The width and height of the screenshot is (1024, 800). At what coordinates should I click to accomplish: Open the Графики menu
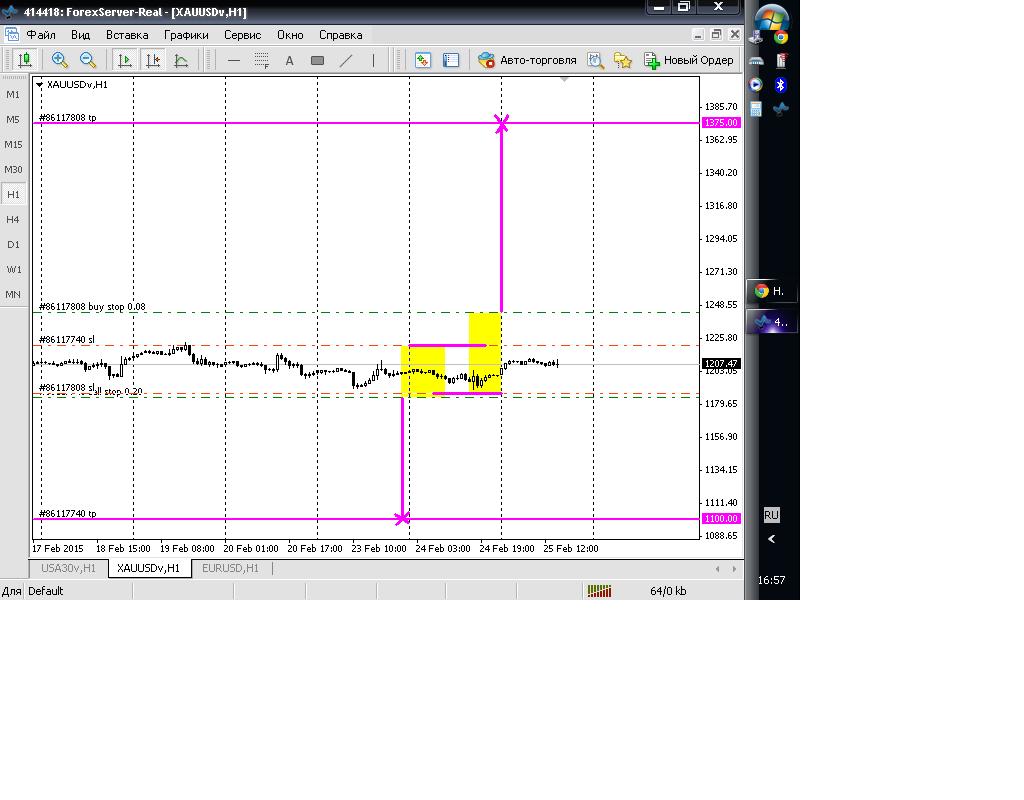pyautogui.click(x=186, y=35)
